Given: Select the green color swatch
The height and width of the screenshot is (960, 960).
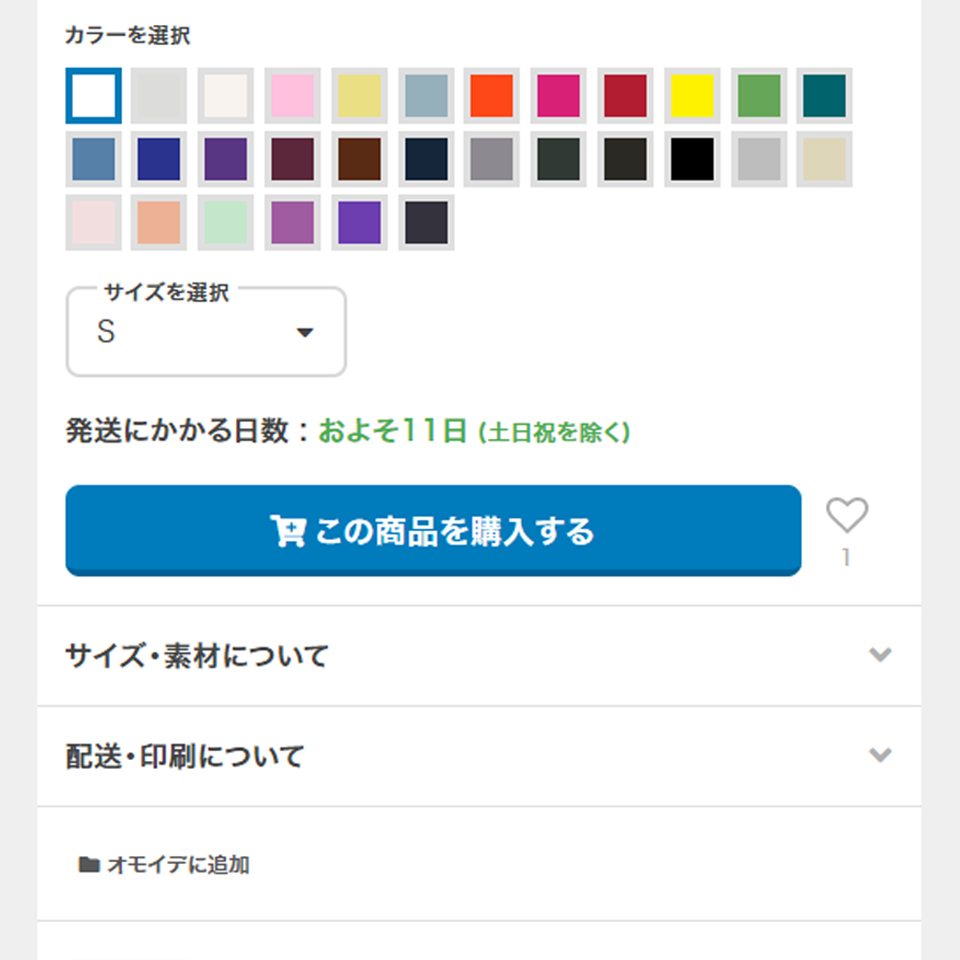Looking at the screenshot, I should (x=758, y=96).
